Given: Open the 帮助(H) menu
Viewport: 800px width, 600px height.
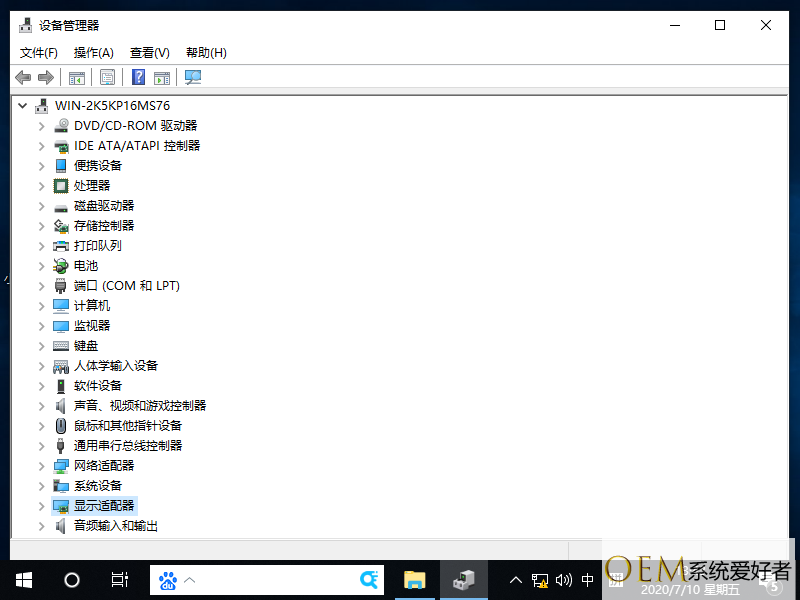Looking at the screenshot, I should [206, 52].
